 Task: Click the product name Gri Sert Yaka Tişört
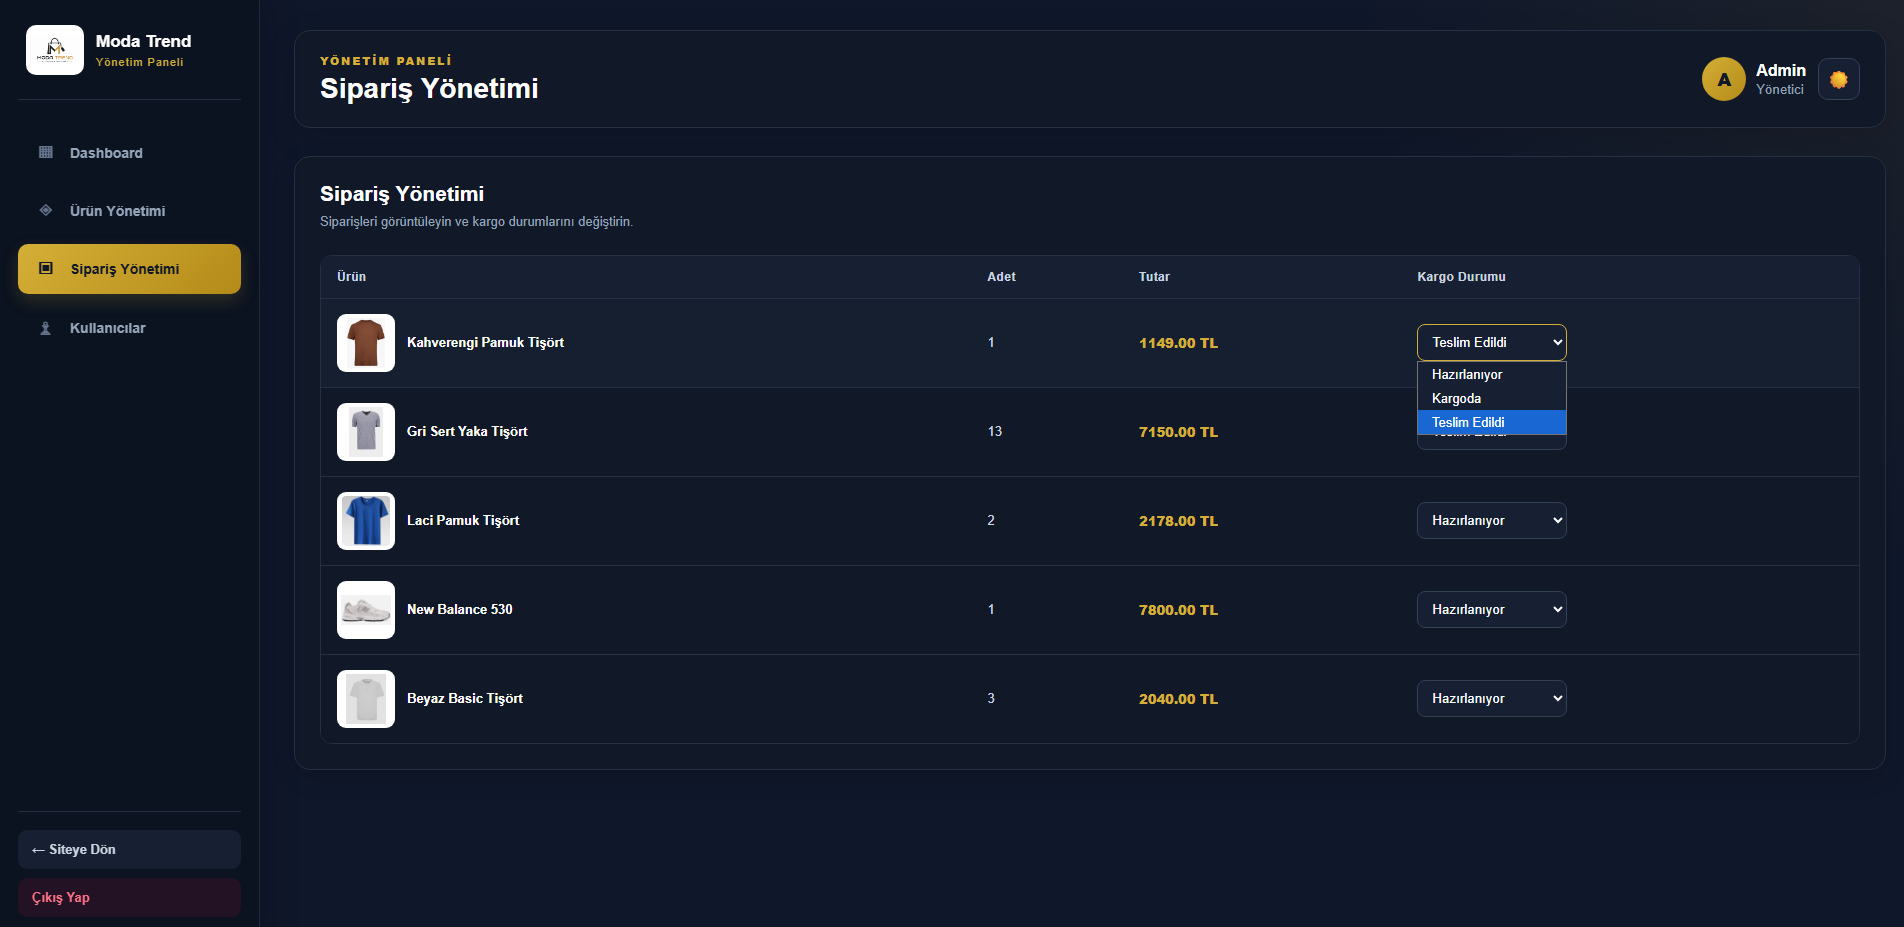(467, 431)
